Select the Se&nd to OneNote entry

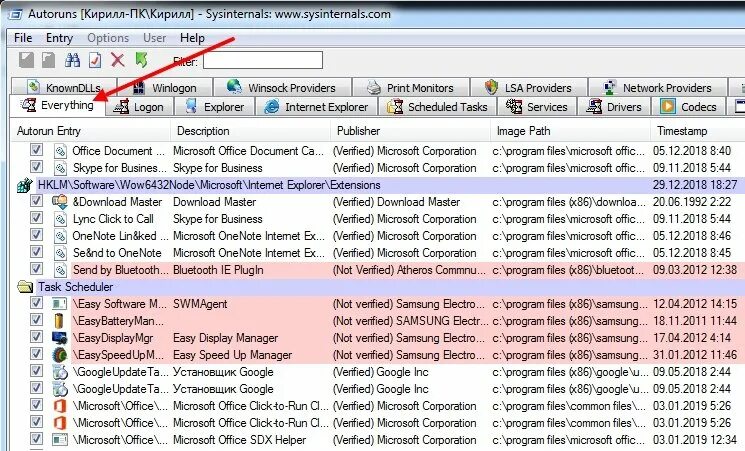pos(117,253)
